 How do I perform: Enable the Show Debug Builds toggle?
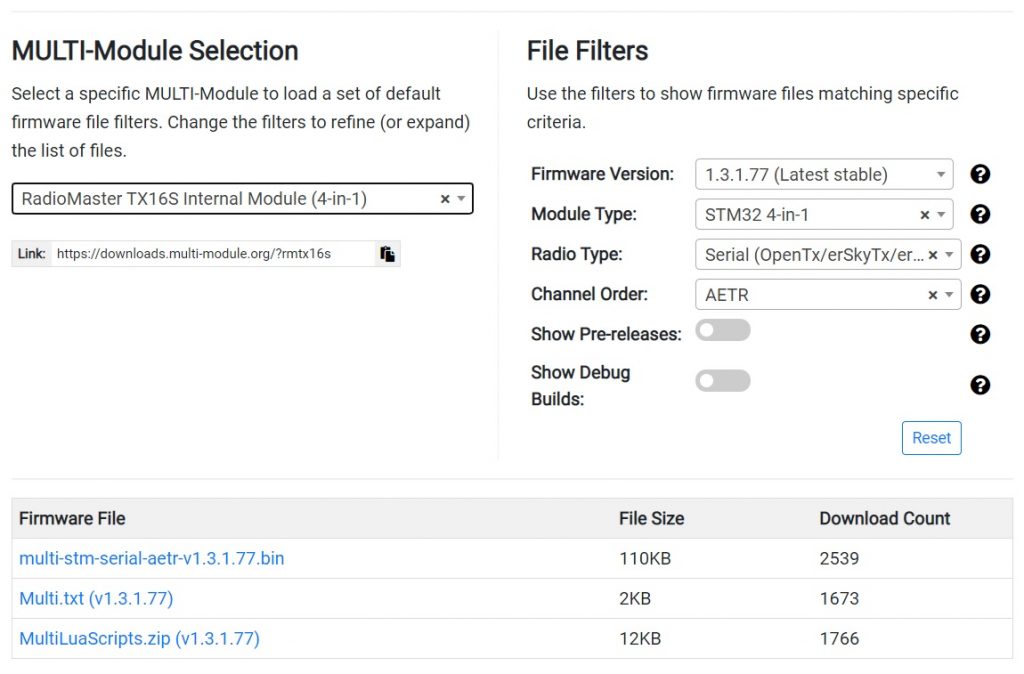(722, 381)
